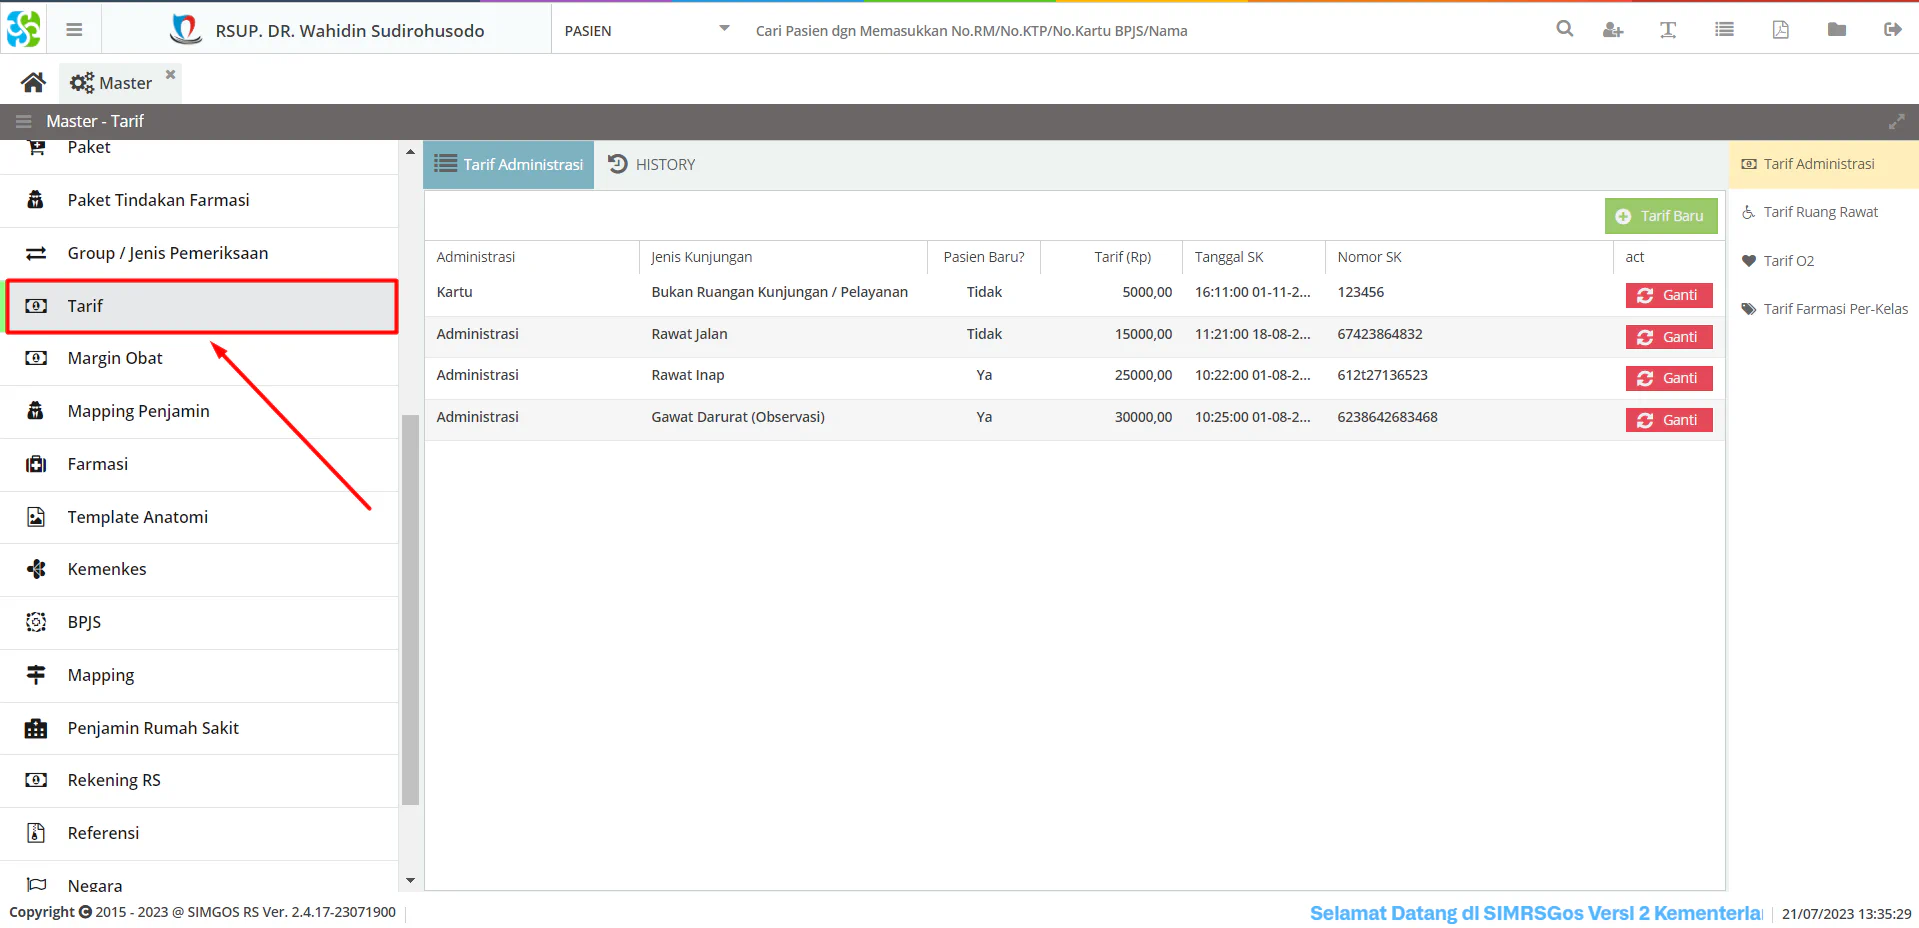Sort by Nomor SK column header
1919x928 pixels.
pos(1469,257)
